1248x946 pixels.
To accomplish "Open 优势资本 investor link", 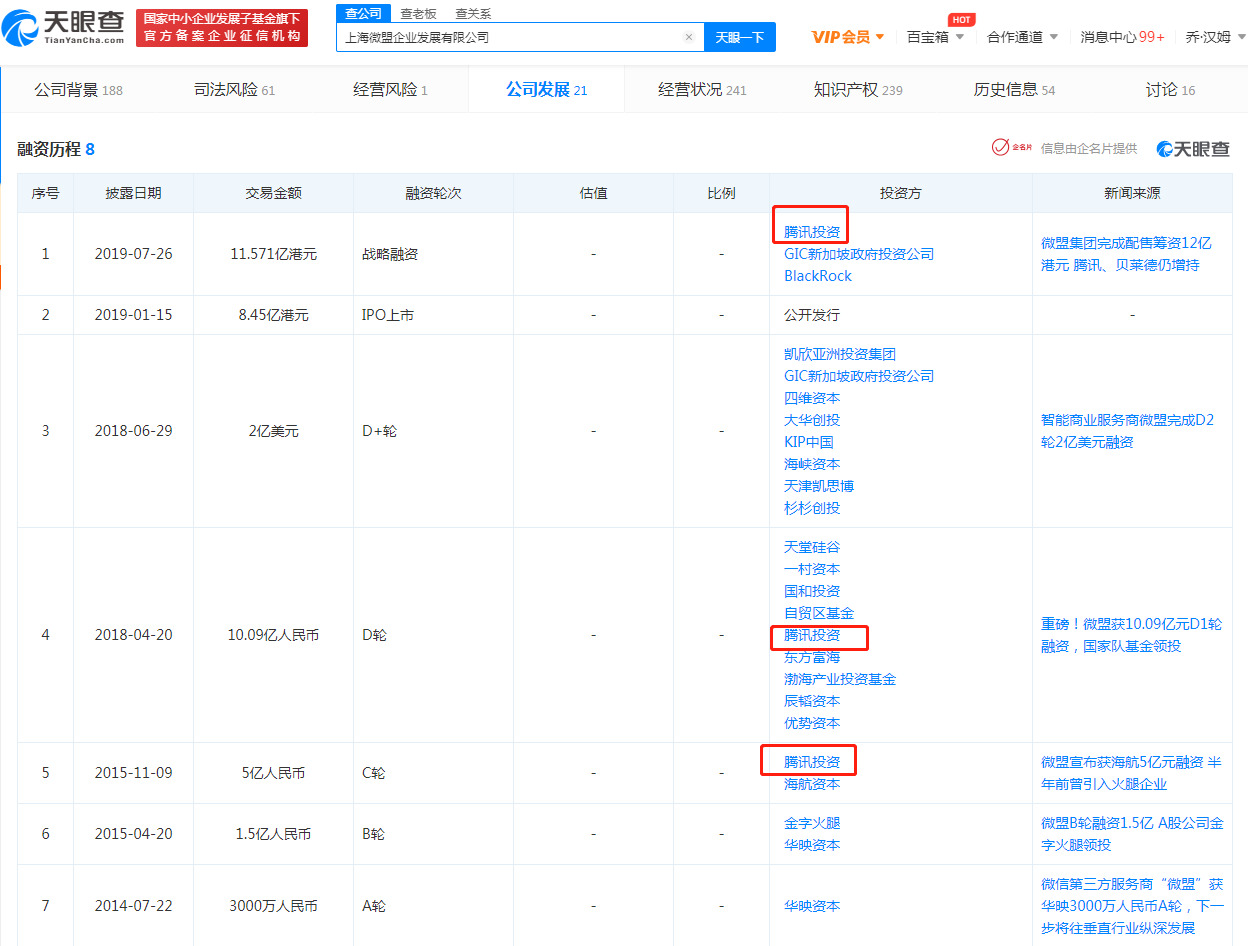I will 812,723.
